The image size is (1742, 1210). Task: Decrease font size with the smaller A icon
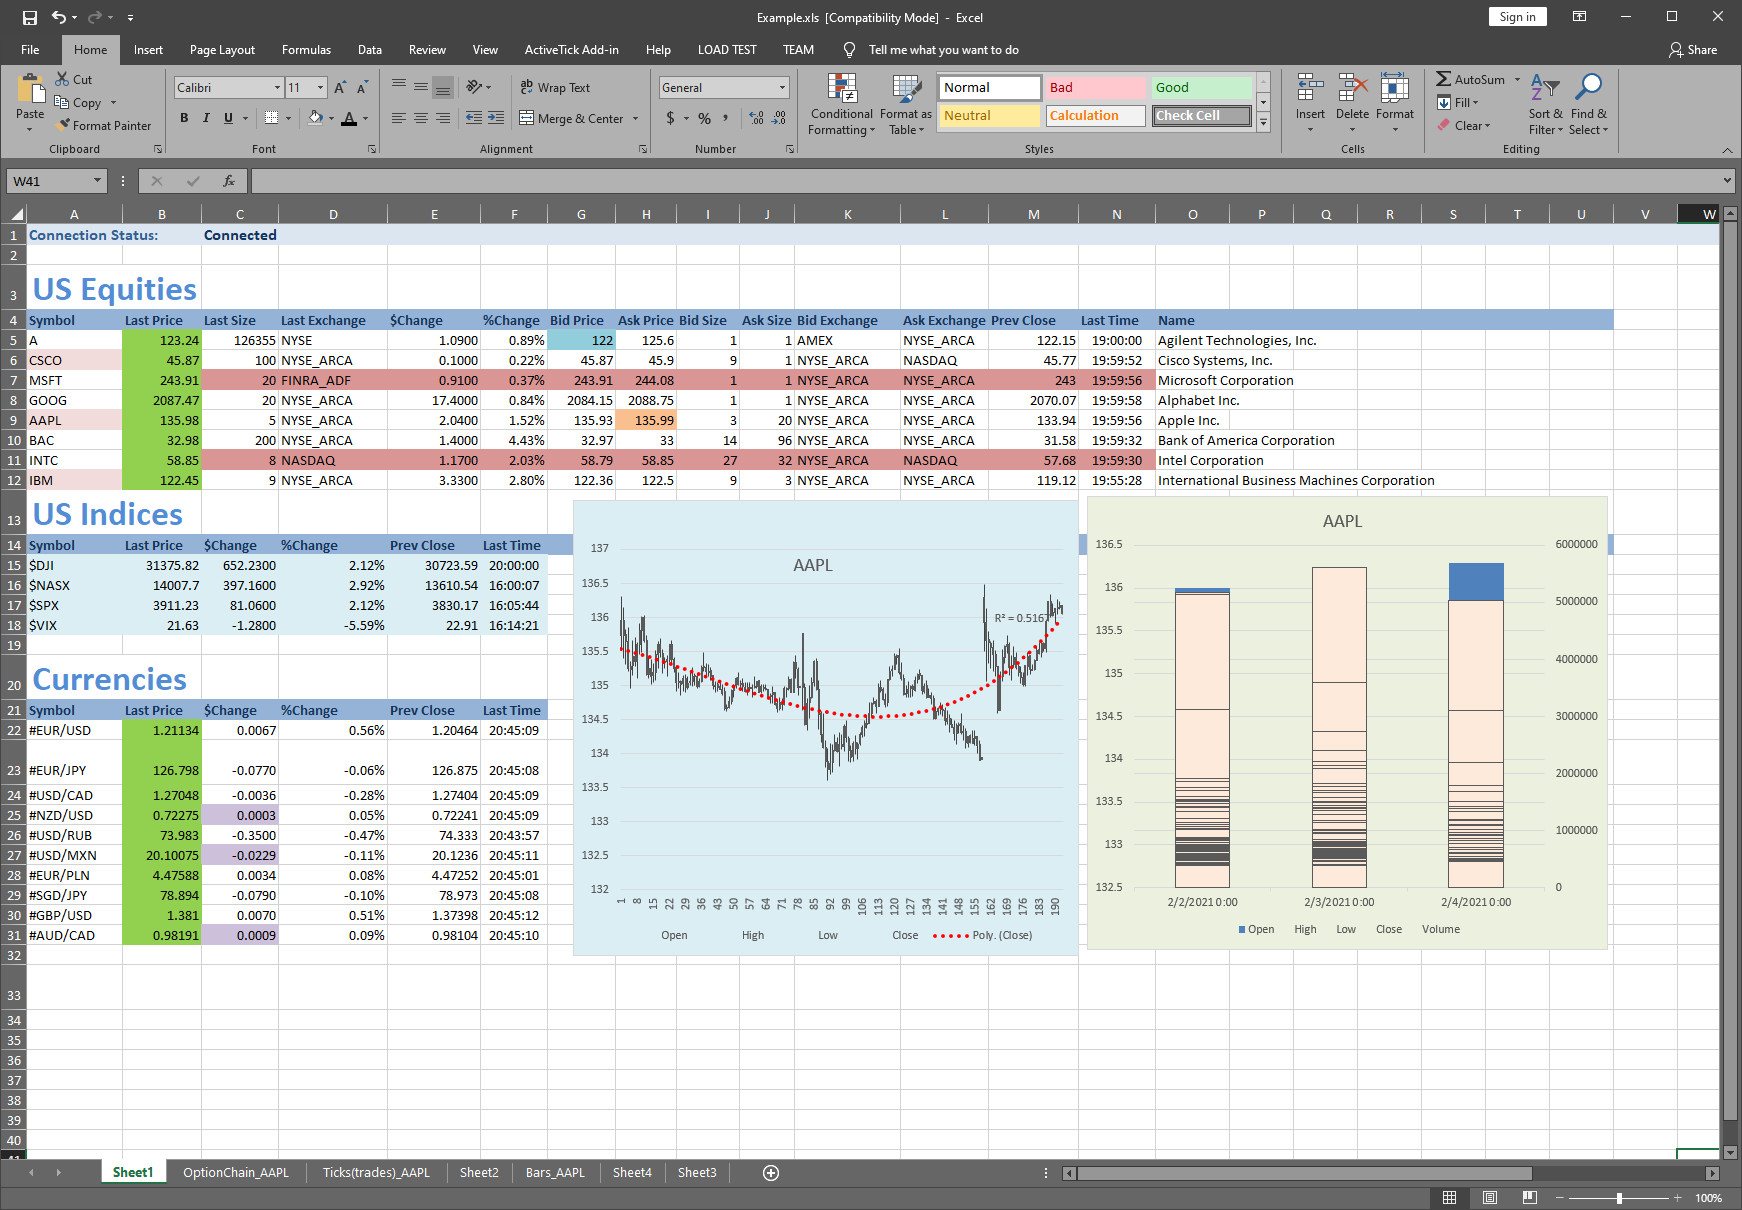(362, 88)
